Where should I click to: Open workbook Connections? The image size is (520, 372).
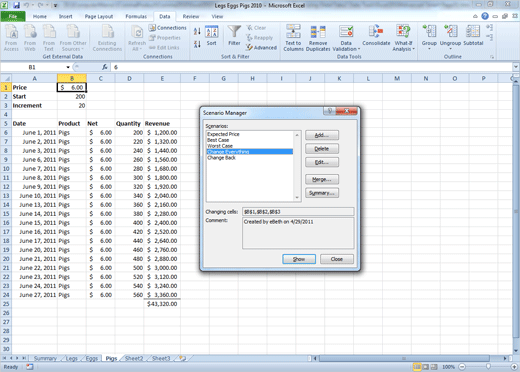point(168,28)
